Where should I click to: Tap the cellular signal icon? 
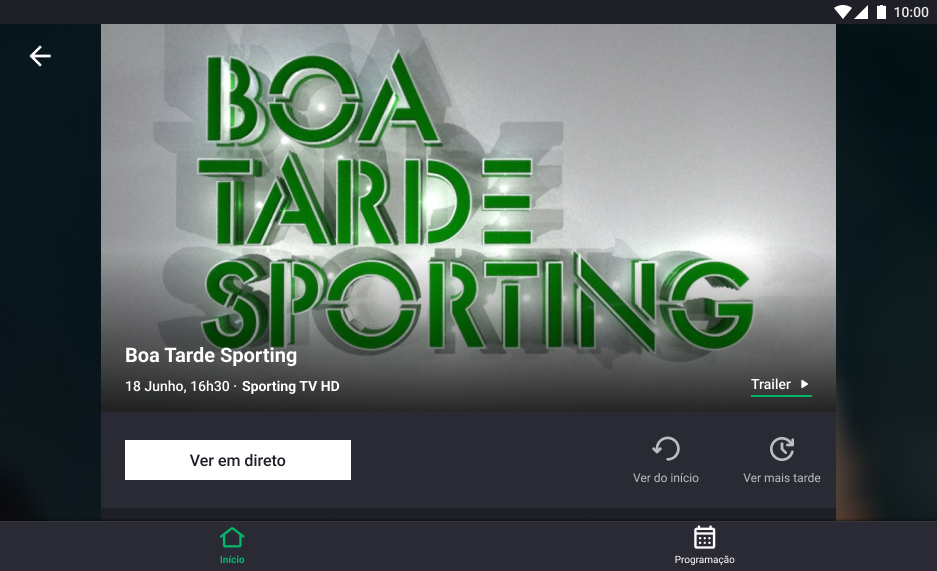click(861, 12)
